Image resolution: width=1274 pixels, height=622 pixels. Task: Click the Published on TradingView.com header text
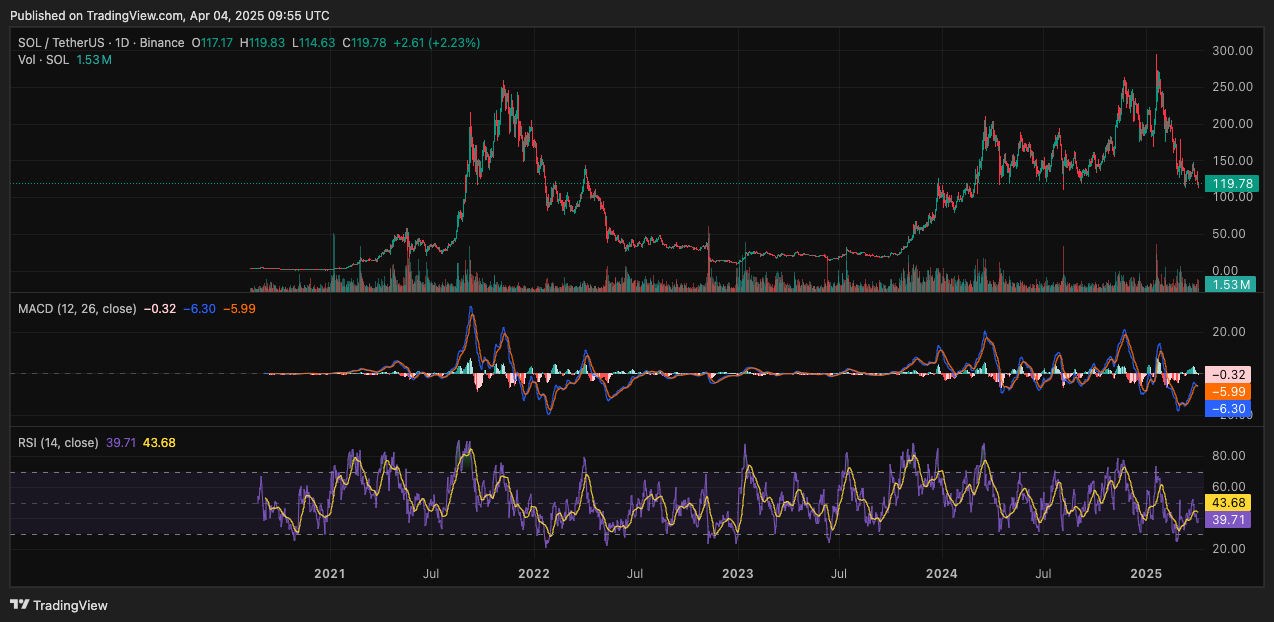tap(169, 16)
